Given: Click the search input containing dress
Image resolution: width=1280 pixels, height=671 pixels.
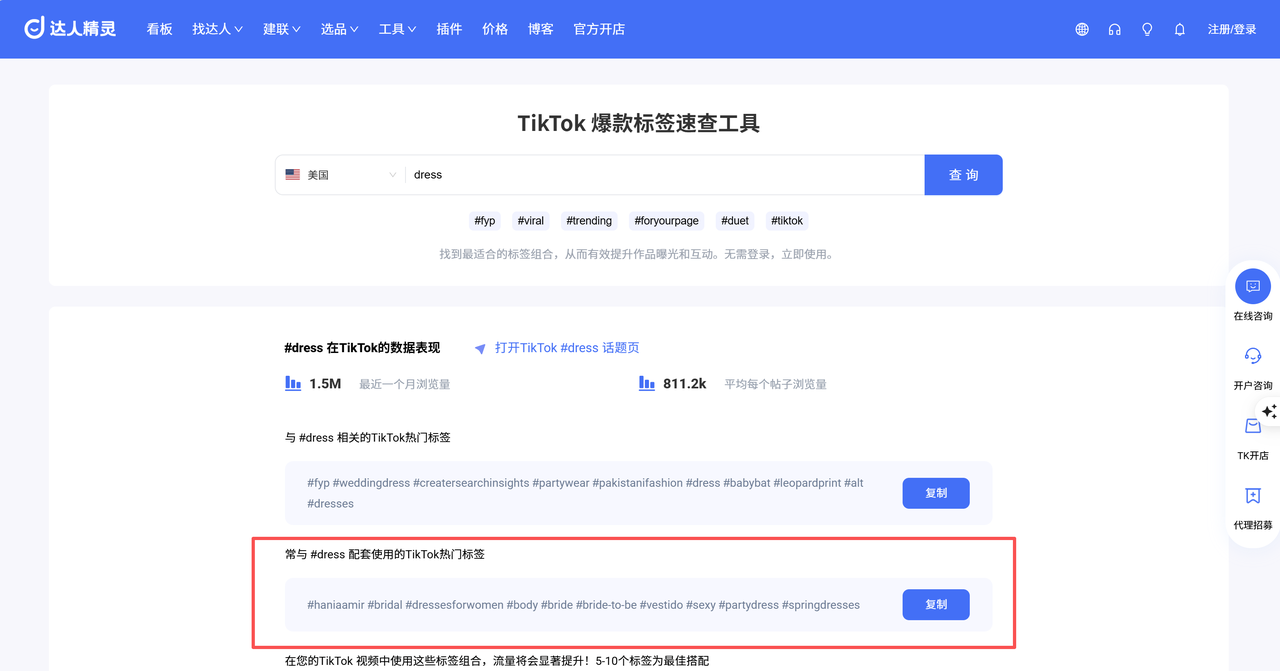Looking at the screenshot, I should (x=660, y=175).
